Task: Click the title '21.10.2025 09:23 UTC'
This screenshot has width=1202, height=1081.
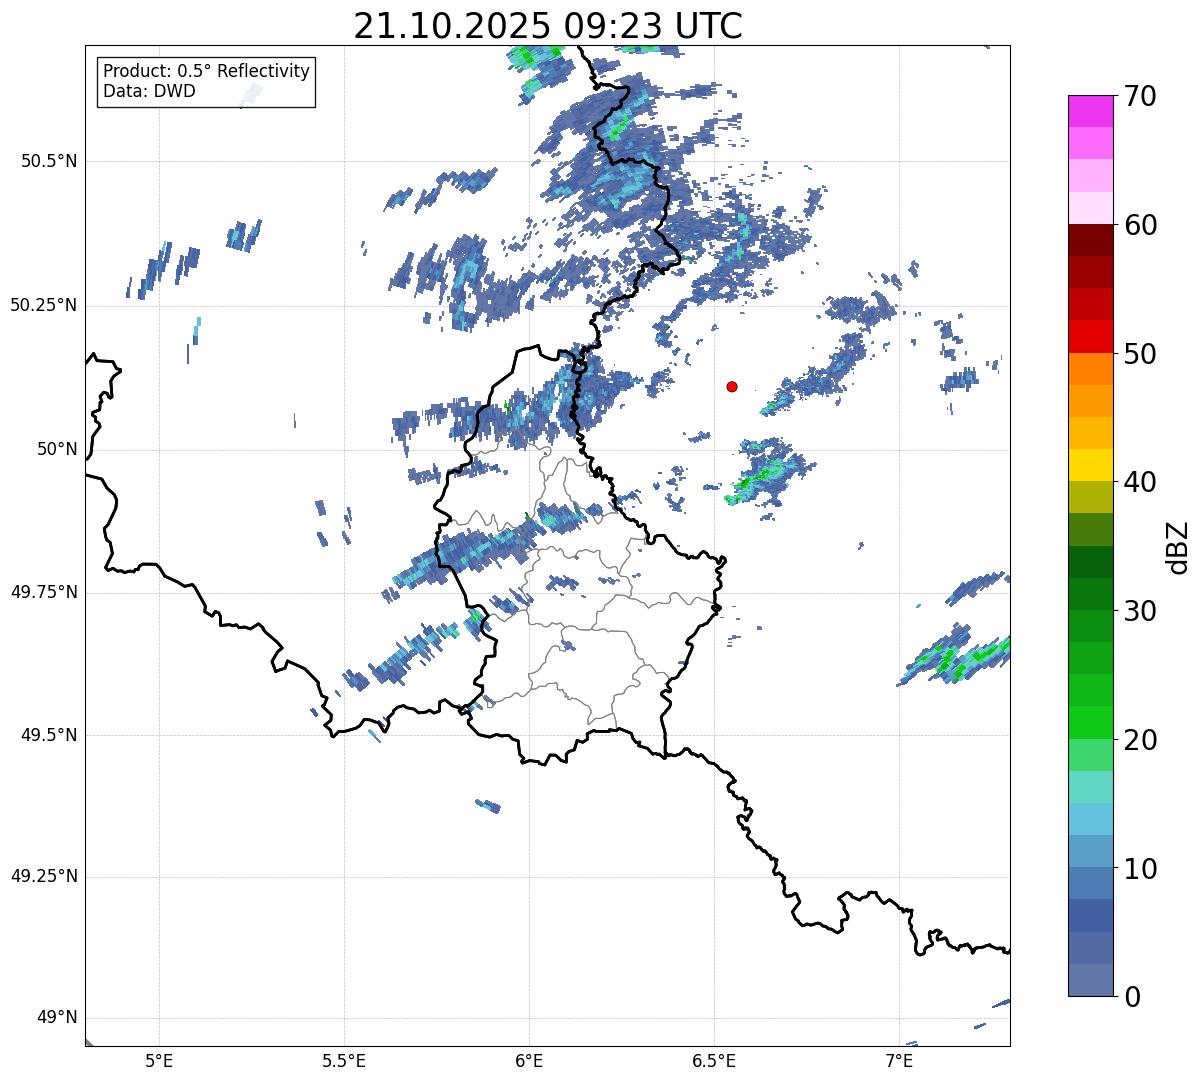Action: pos(548,26)
